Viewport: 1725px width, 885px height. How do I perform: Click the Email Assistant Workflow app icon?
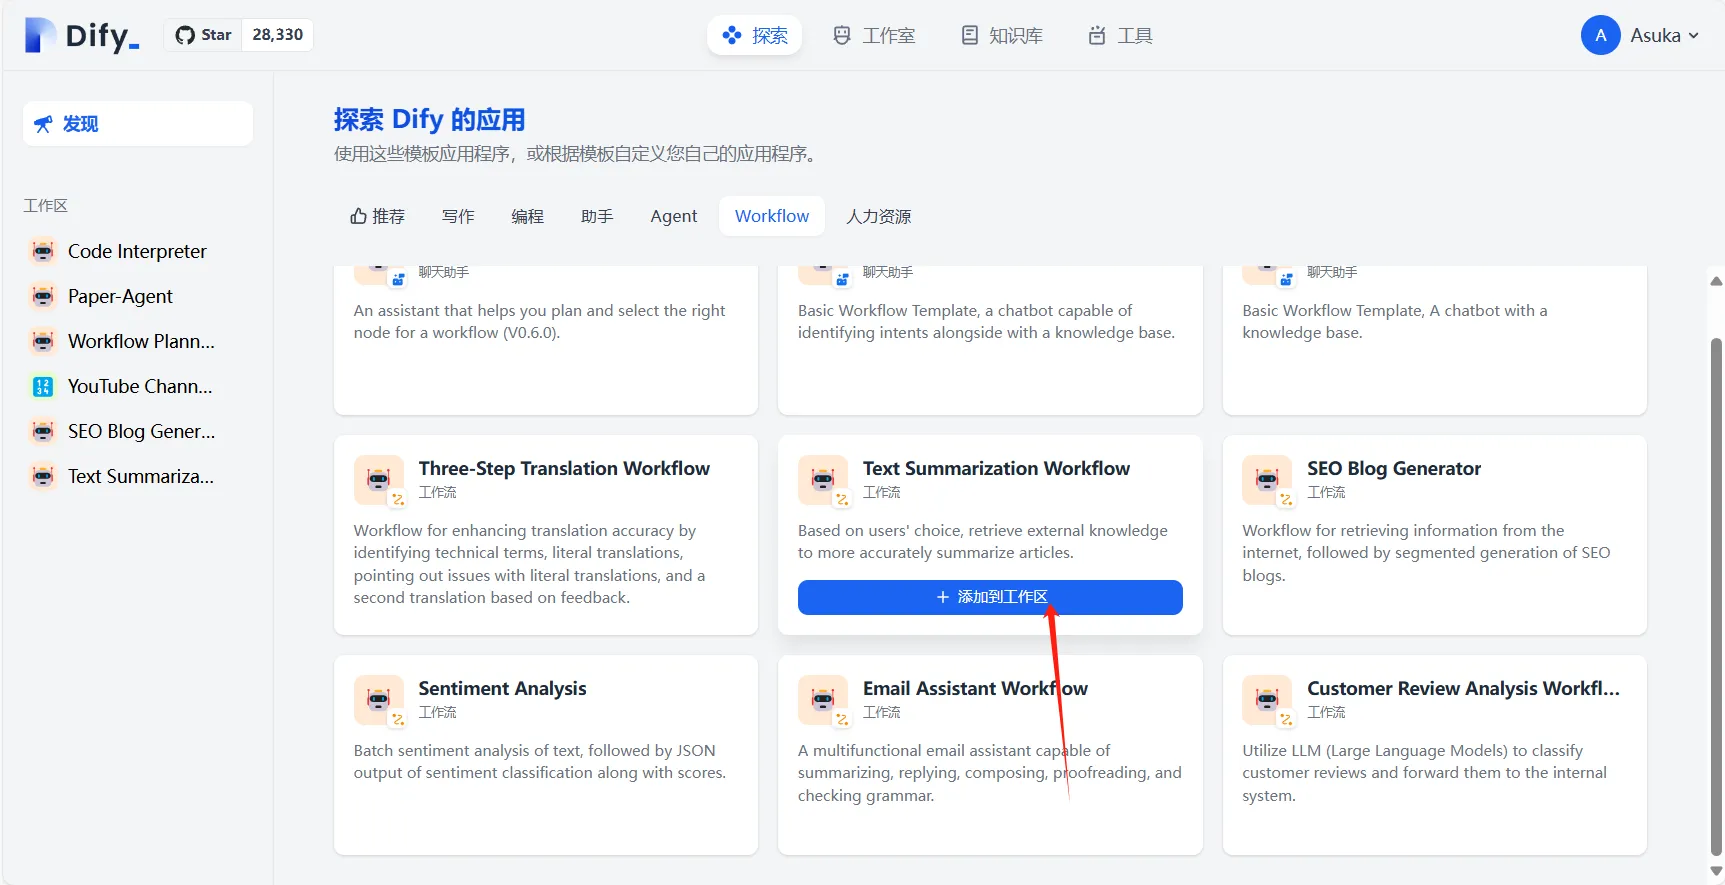coord(823,700)
